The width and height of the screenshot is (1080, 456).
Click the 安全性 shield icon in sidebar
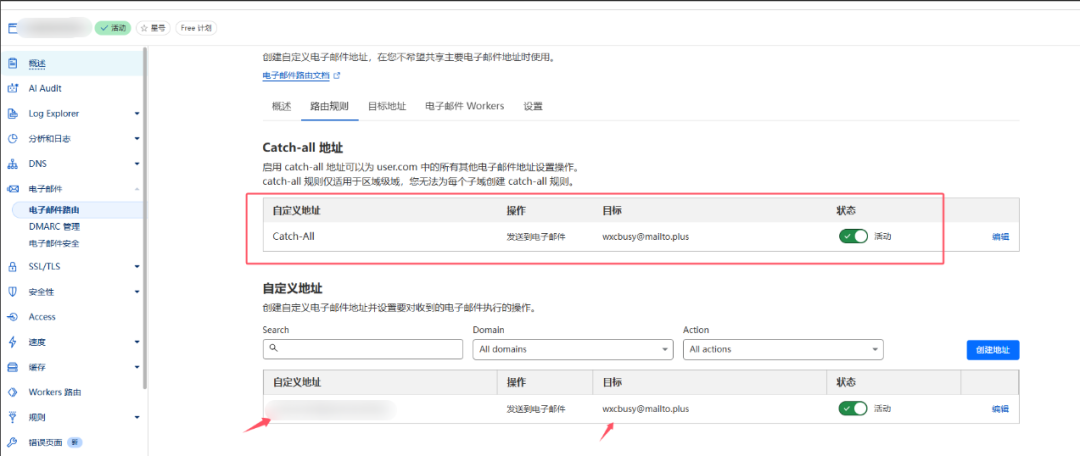click(13, 292)
